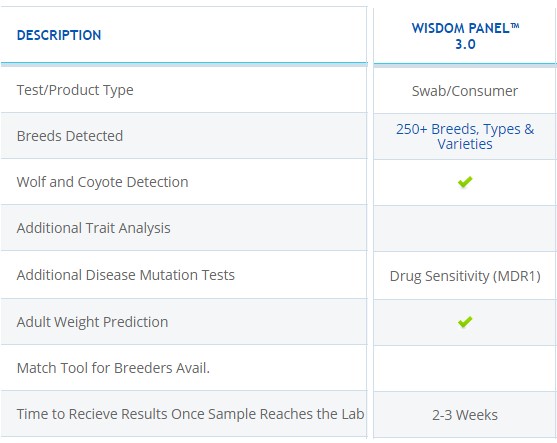
Task: Select the Wolf and Coyote Detection label
Action: (102, 182)
